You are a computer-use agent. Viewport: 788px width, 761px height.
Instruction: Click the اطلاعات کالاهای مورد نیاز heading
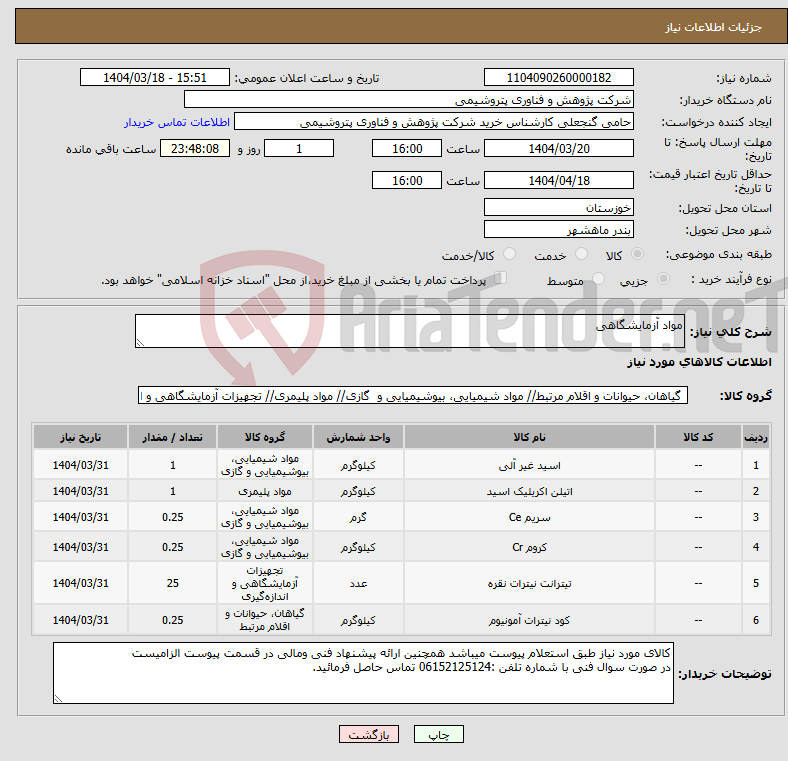click(699, 362)
